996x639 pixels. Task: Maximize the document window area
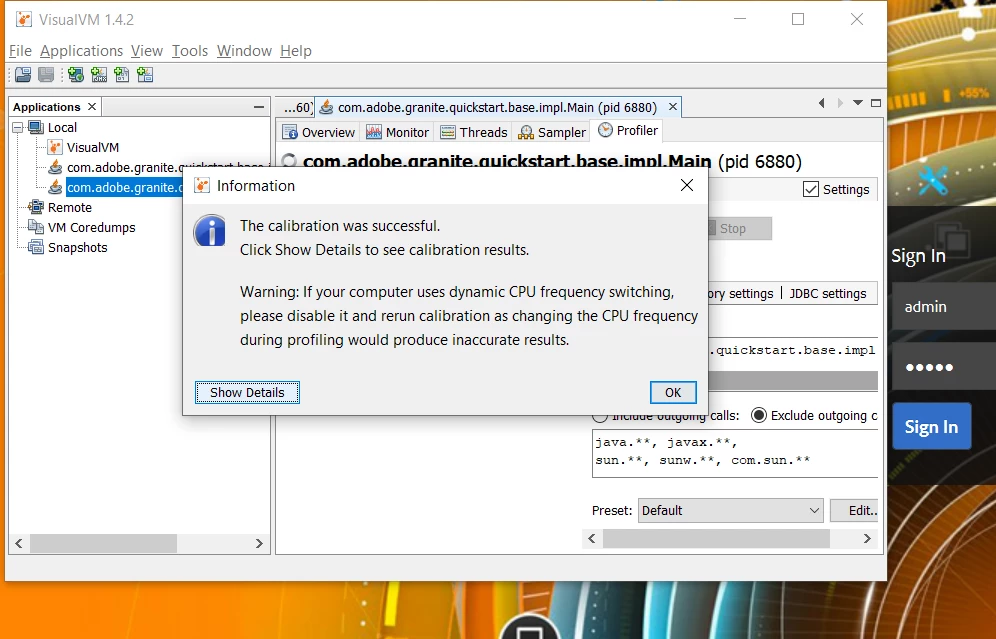[x=876, y=103]
